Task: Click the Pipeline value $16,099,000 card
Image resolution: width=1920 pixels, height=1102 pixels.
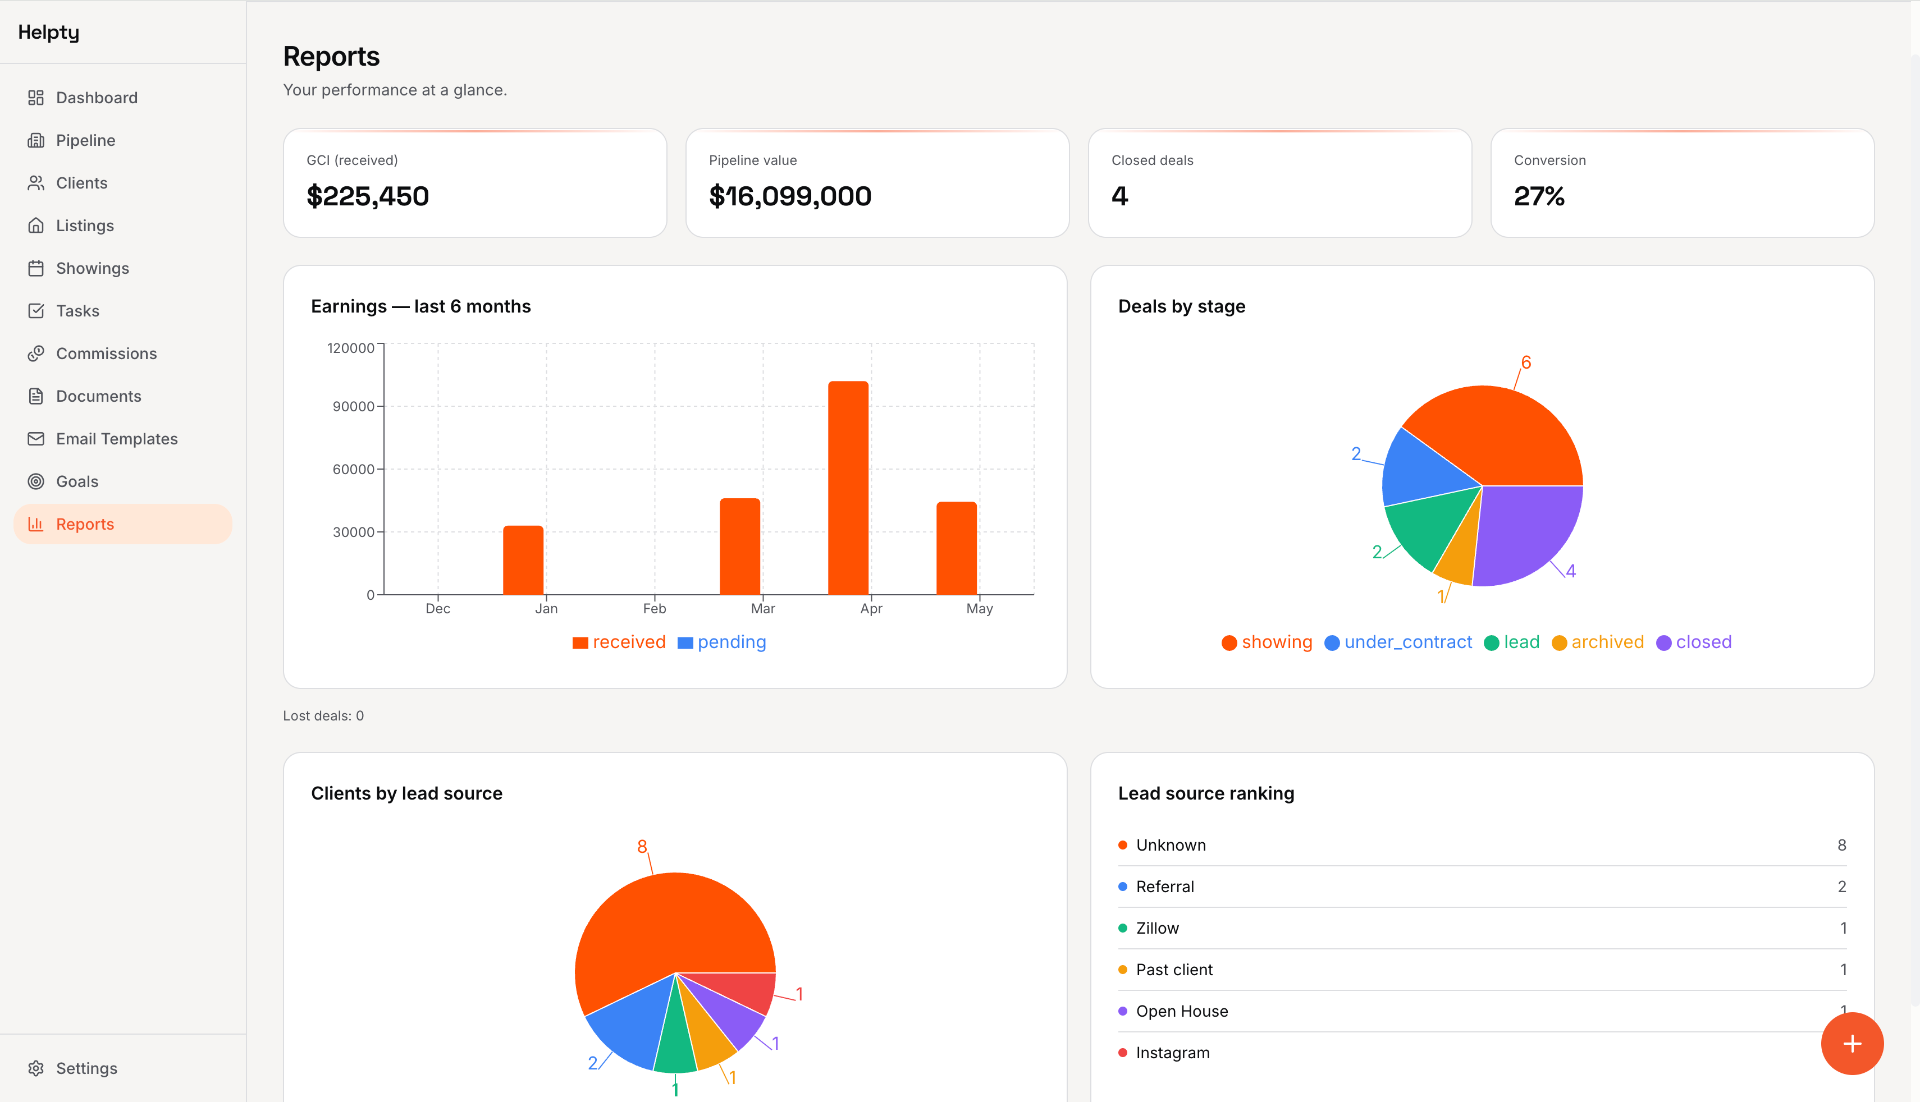Action: pyautogui.click(x=877, y=183)
